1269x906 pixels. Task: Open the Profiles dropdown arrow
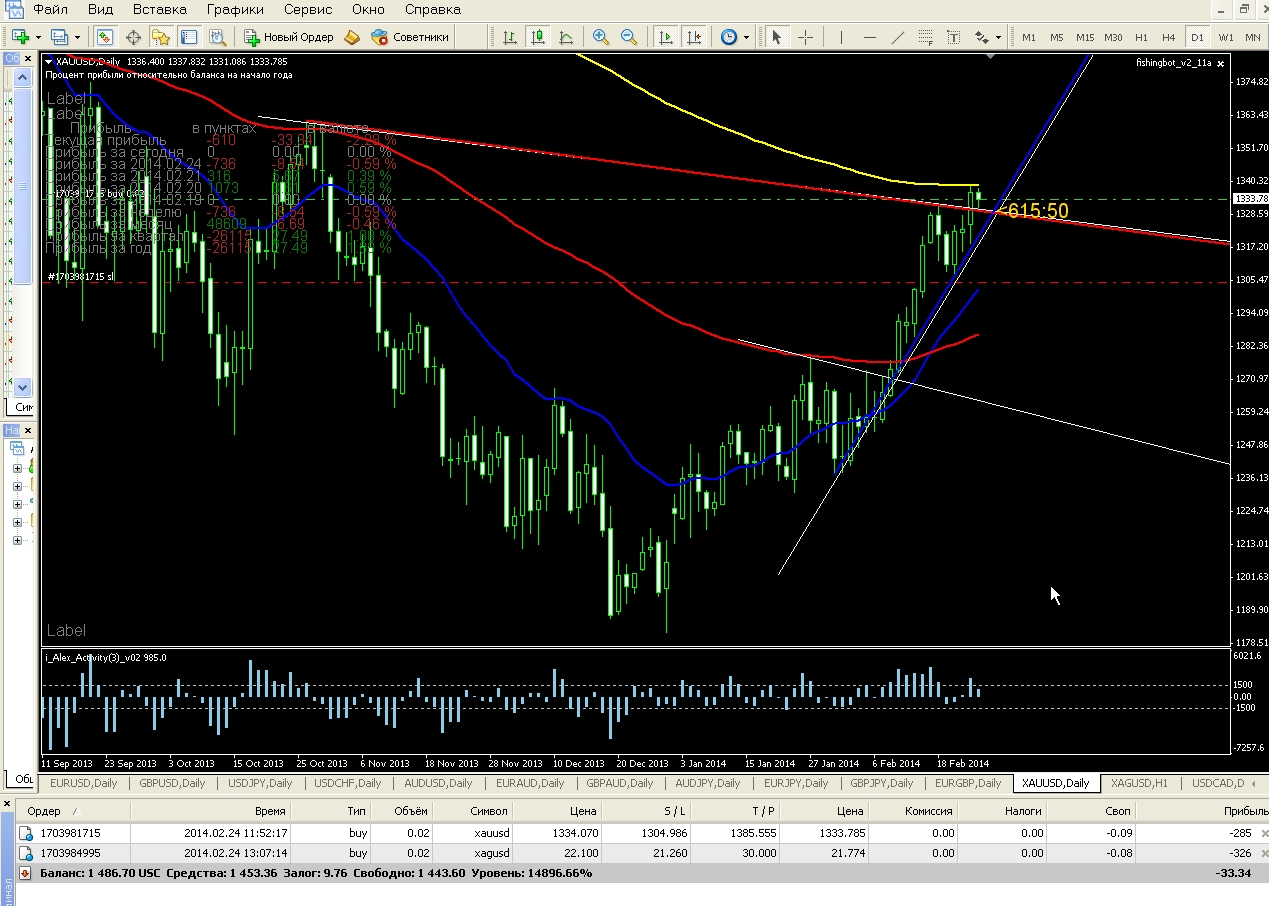[x=78, y=38]
